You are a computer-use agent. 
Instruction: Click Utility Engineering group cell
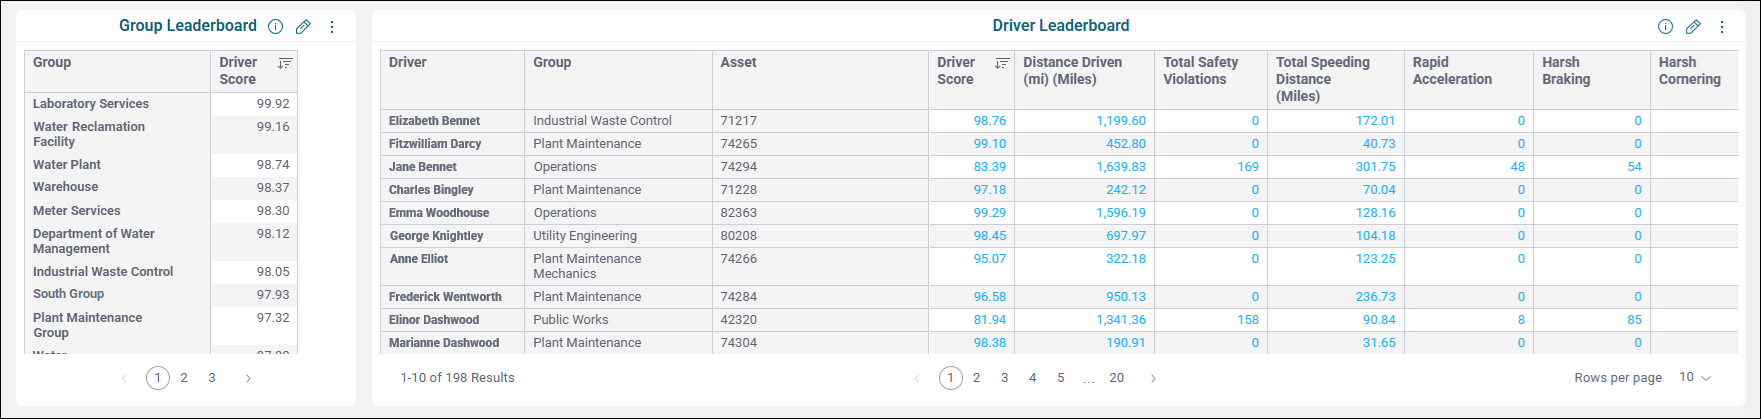pyautogui.click(x=585, y=236)
